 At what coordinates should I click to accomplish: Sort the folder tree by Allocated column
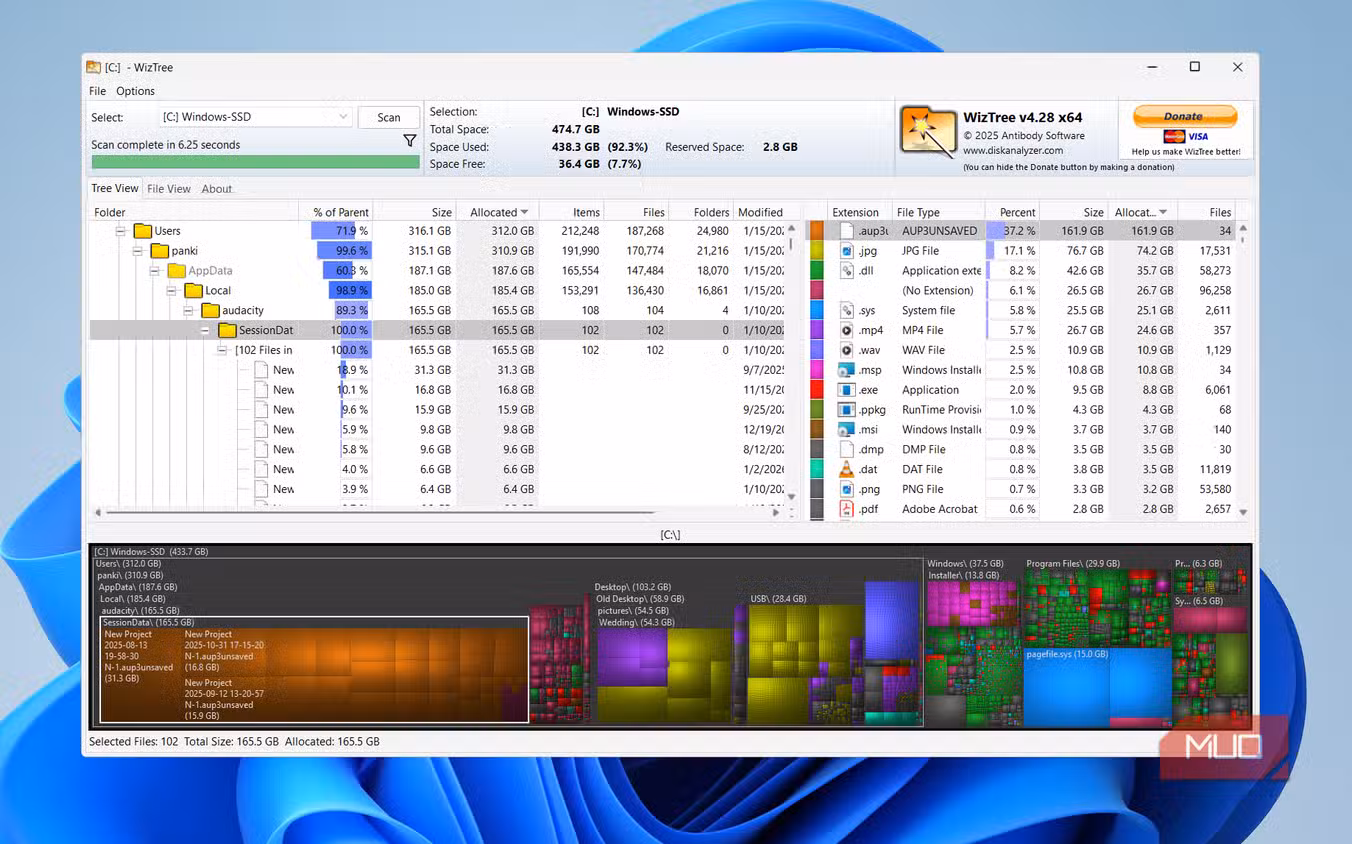(x=498, y=212)
